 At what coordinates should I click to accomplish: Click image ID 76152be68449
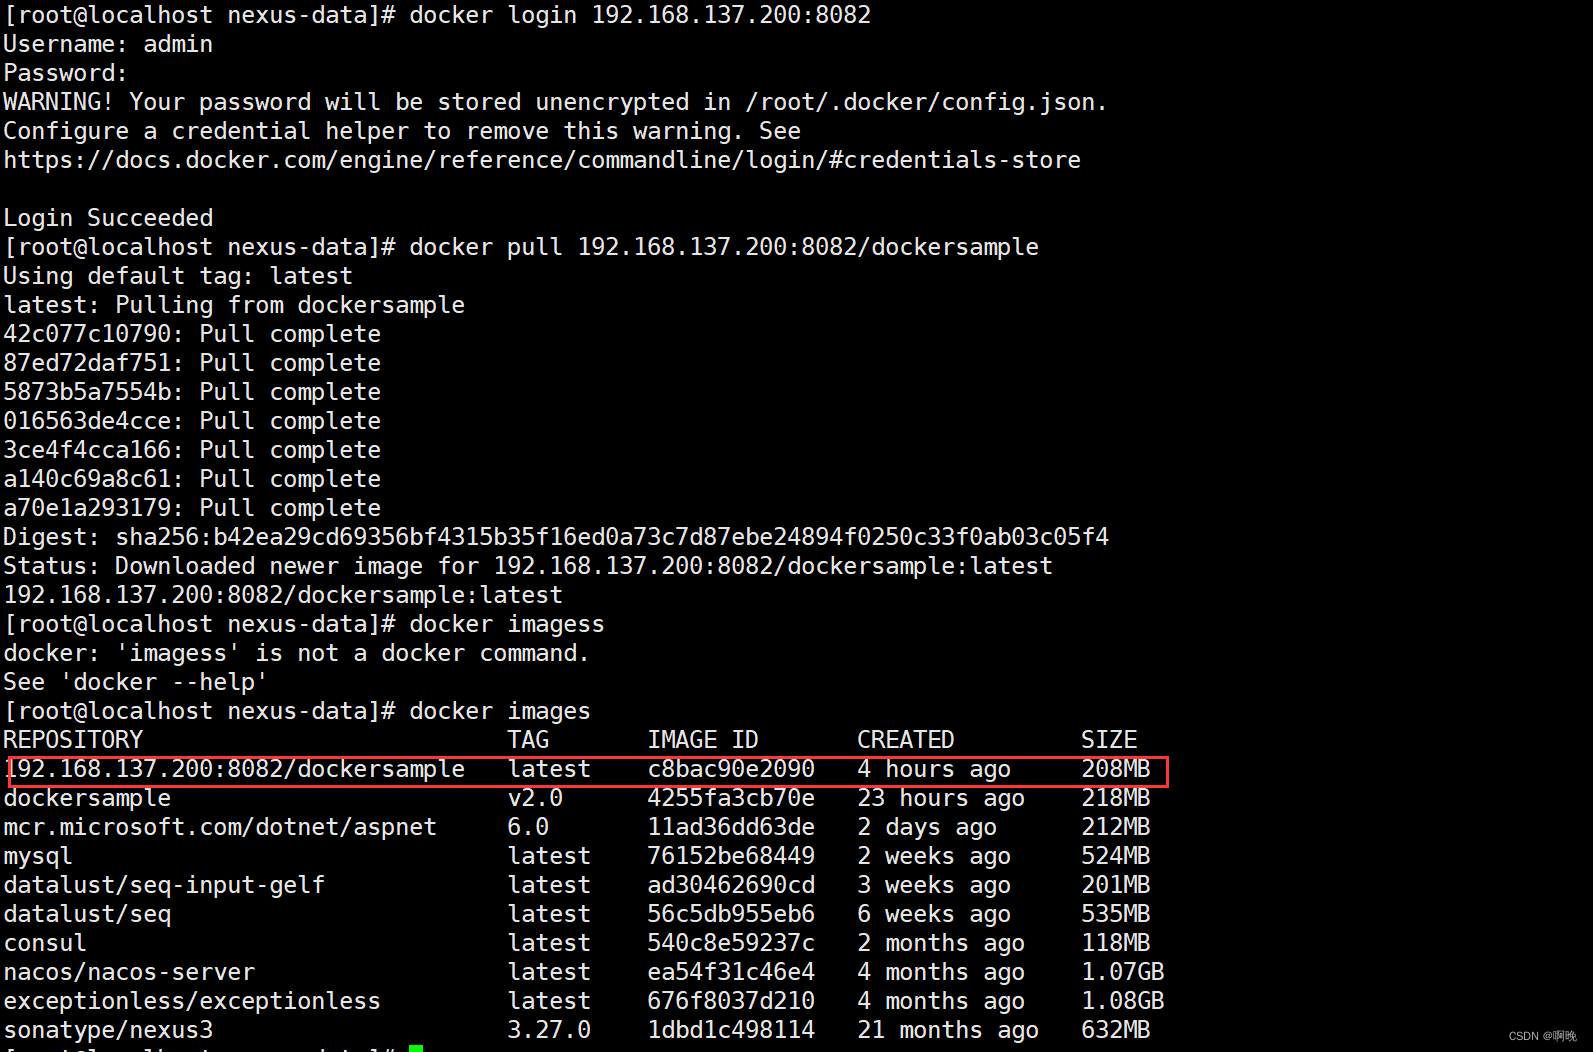point(731,856)
